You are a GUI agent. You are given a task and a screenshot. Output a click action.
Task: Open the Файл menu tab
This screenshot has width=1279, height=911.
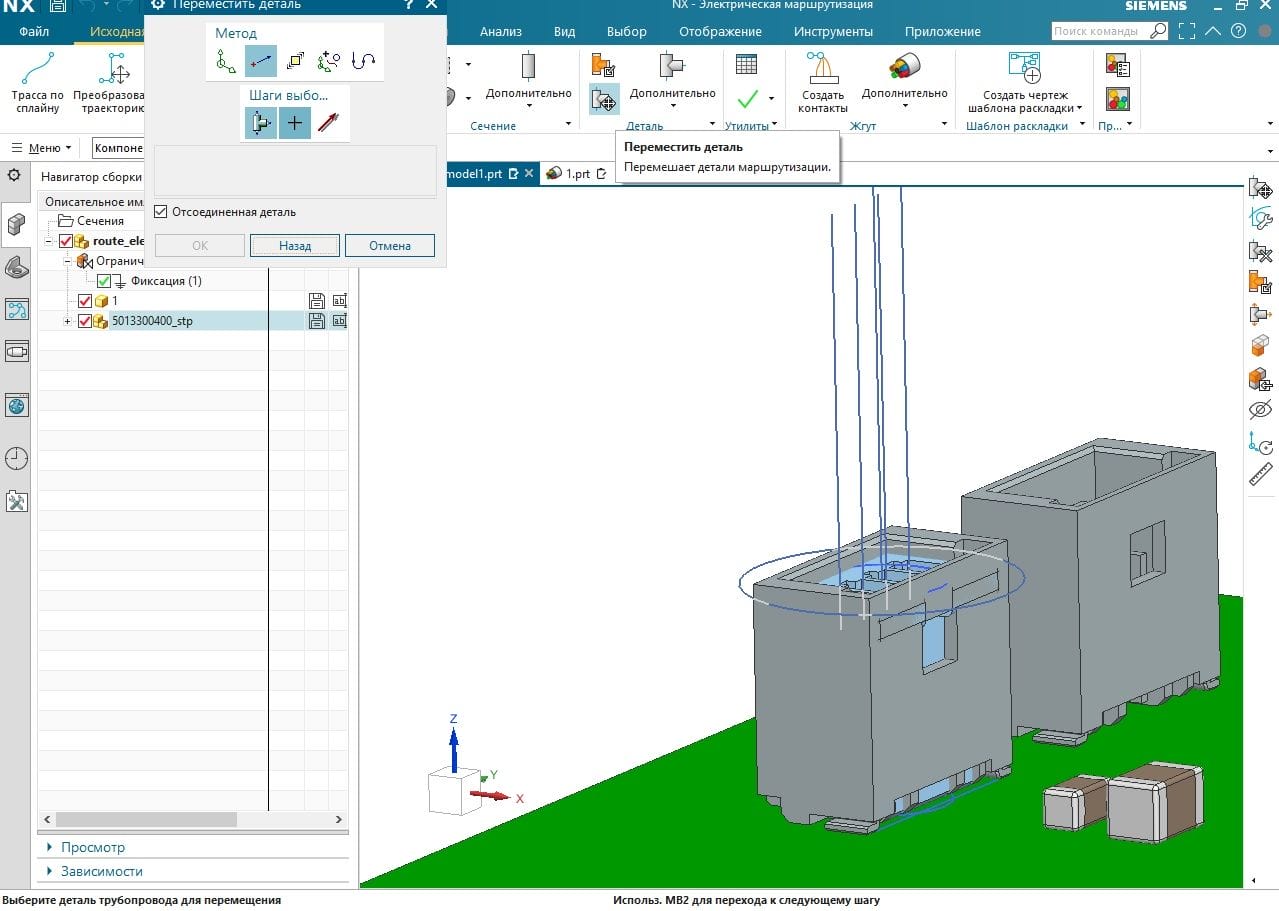click(x=34, y=31)
